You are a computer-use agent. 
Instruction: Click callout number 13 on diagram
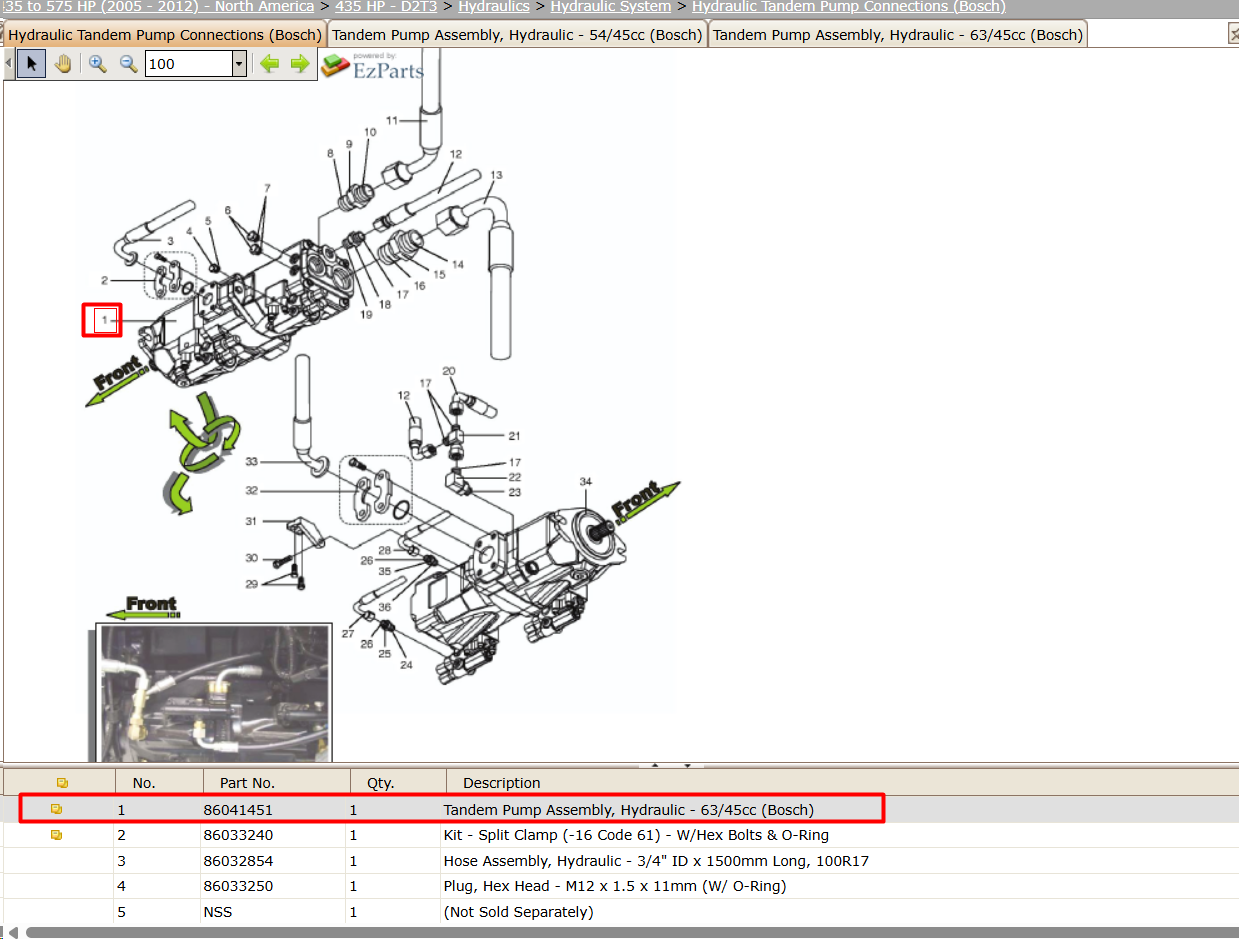coord(496,175)
